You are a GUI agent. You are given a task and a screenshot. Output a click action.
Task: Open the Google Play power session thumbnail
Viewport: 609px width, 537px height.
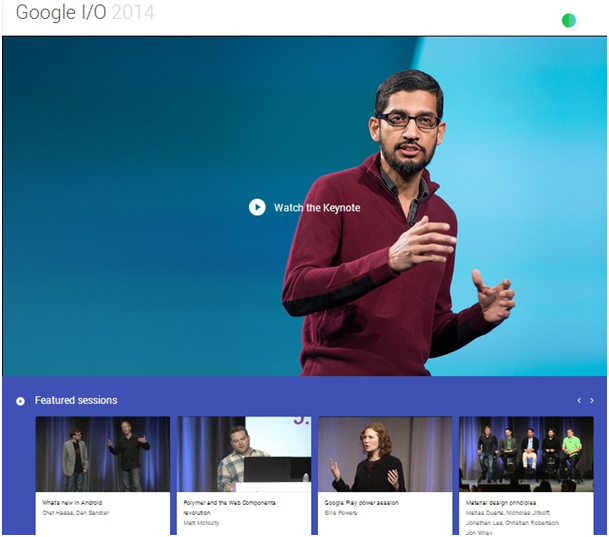pyautogui.click(x=385, y=454)
